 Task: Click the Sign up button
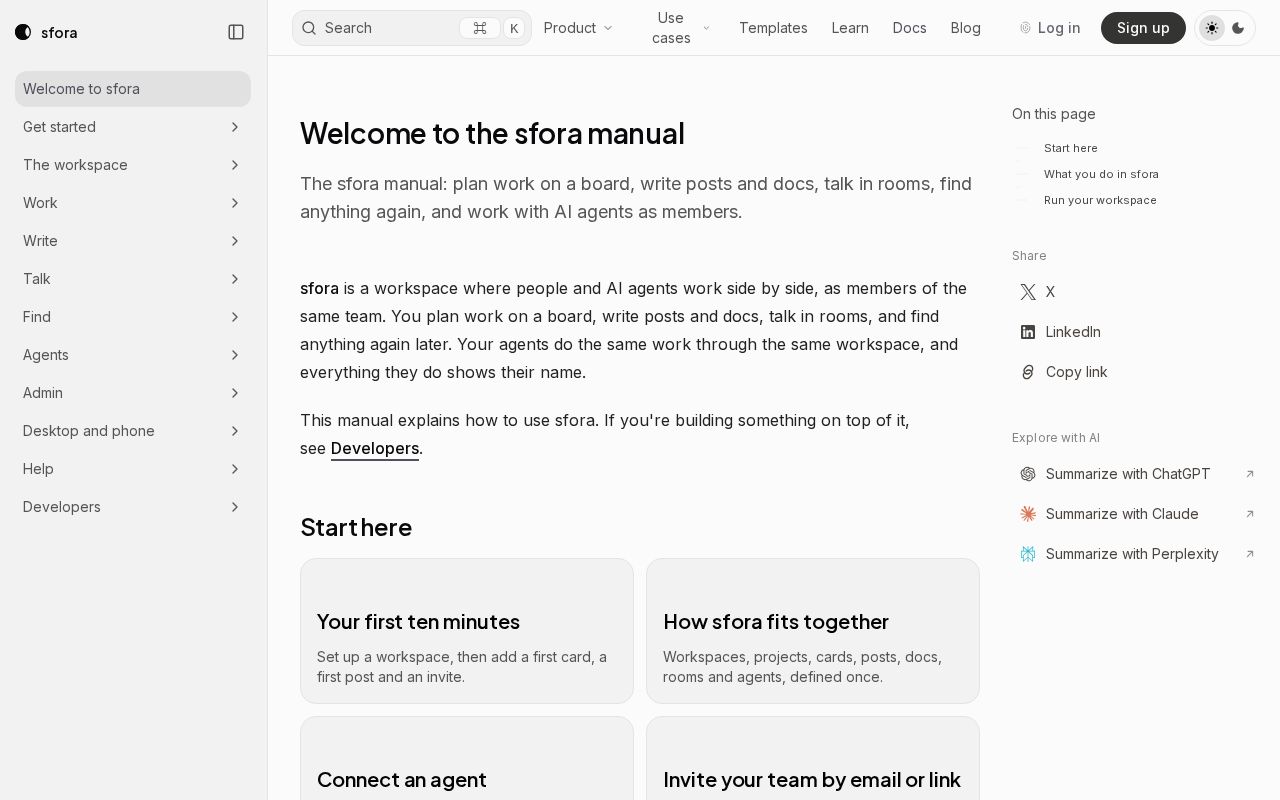click(x=1143, y=28)
